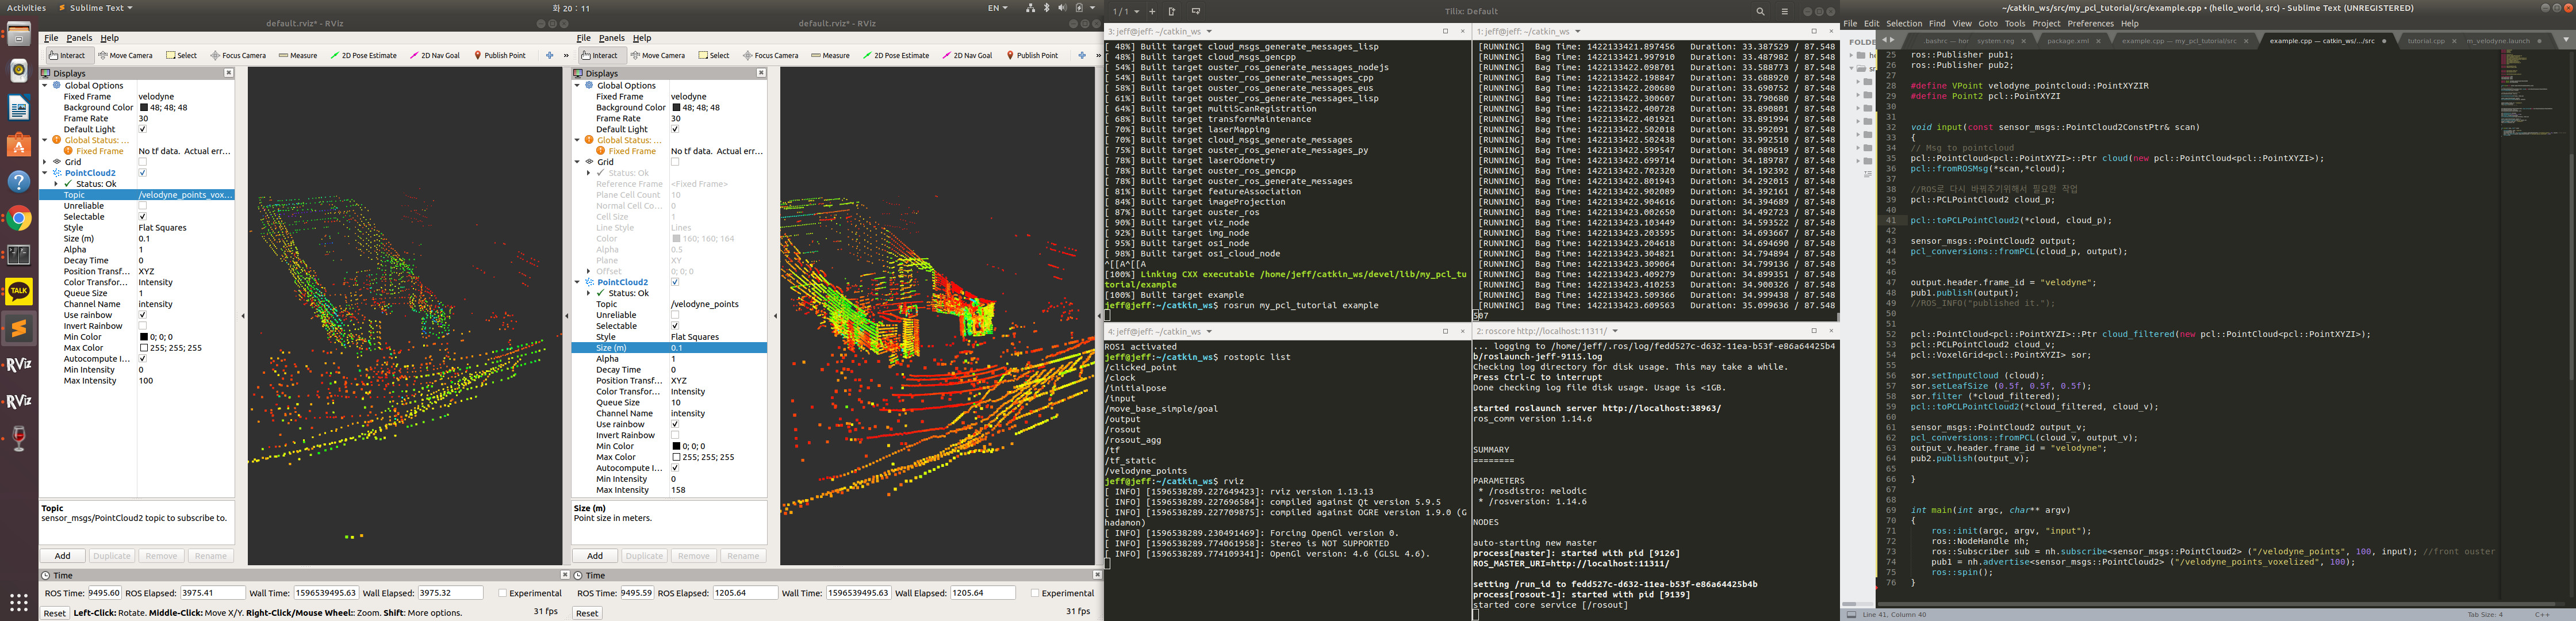Image resolution: width=2576 pixels, height=621 pixels.
Task: Click blue plus add-tool icon in left RViz
Action: coord(549,55)
